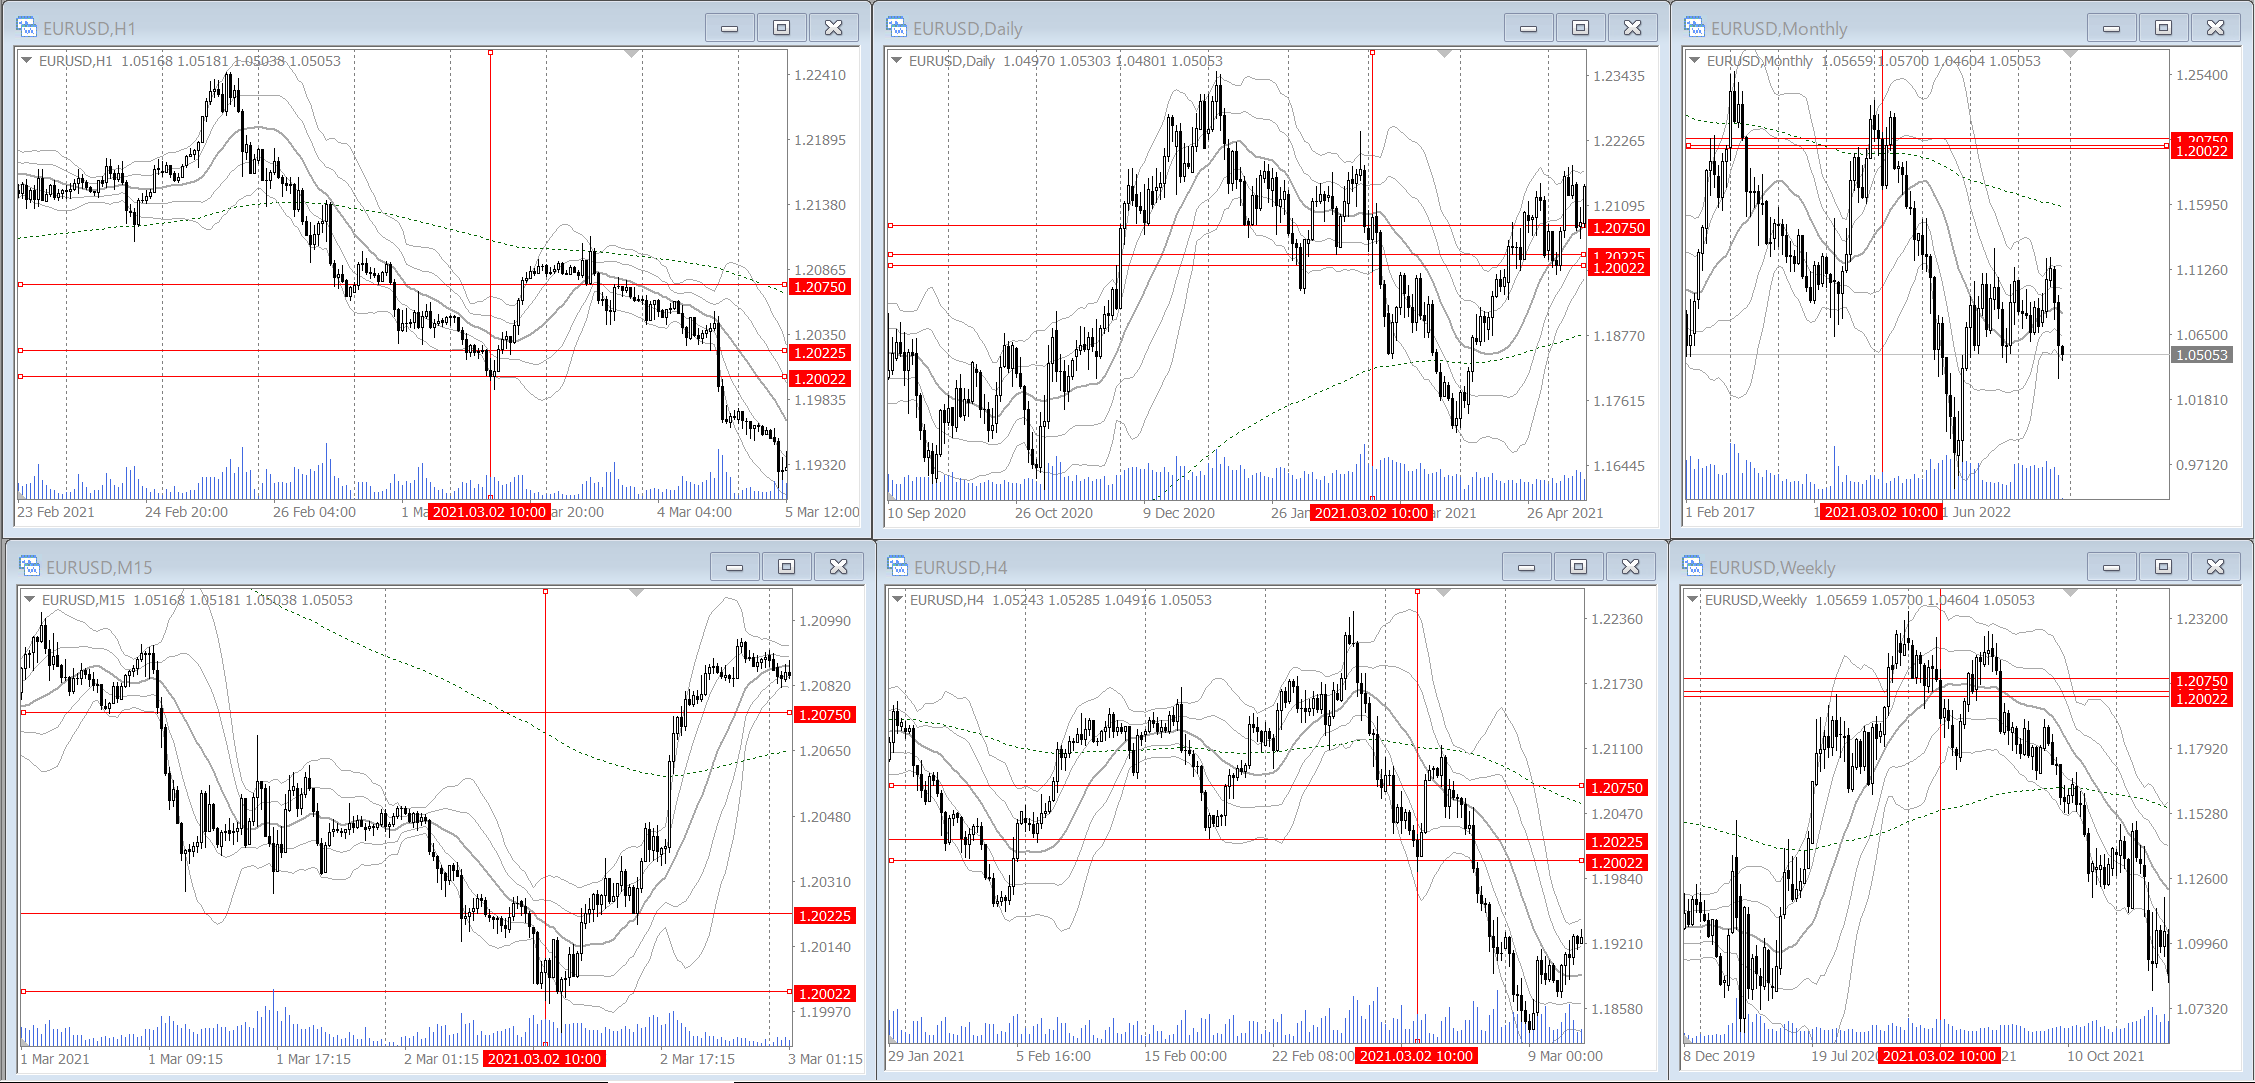The height and width of the screenshot is (1083, 2255).
Task: Close the EURUSD,Weekly chart window
Action: (2215, 567)
